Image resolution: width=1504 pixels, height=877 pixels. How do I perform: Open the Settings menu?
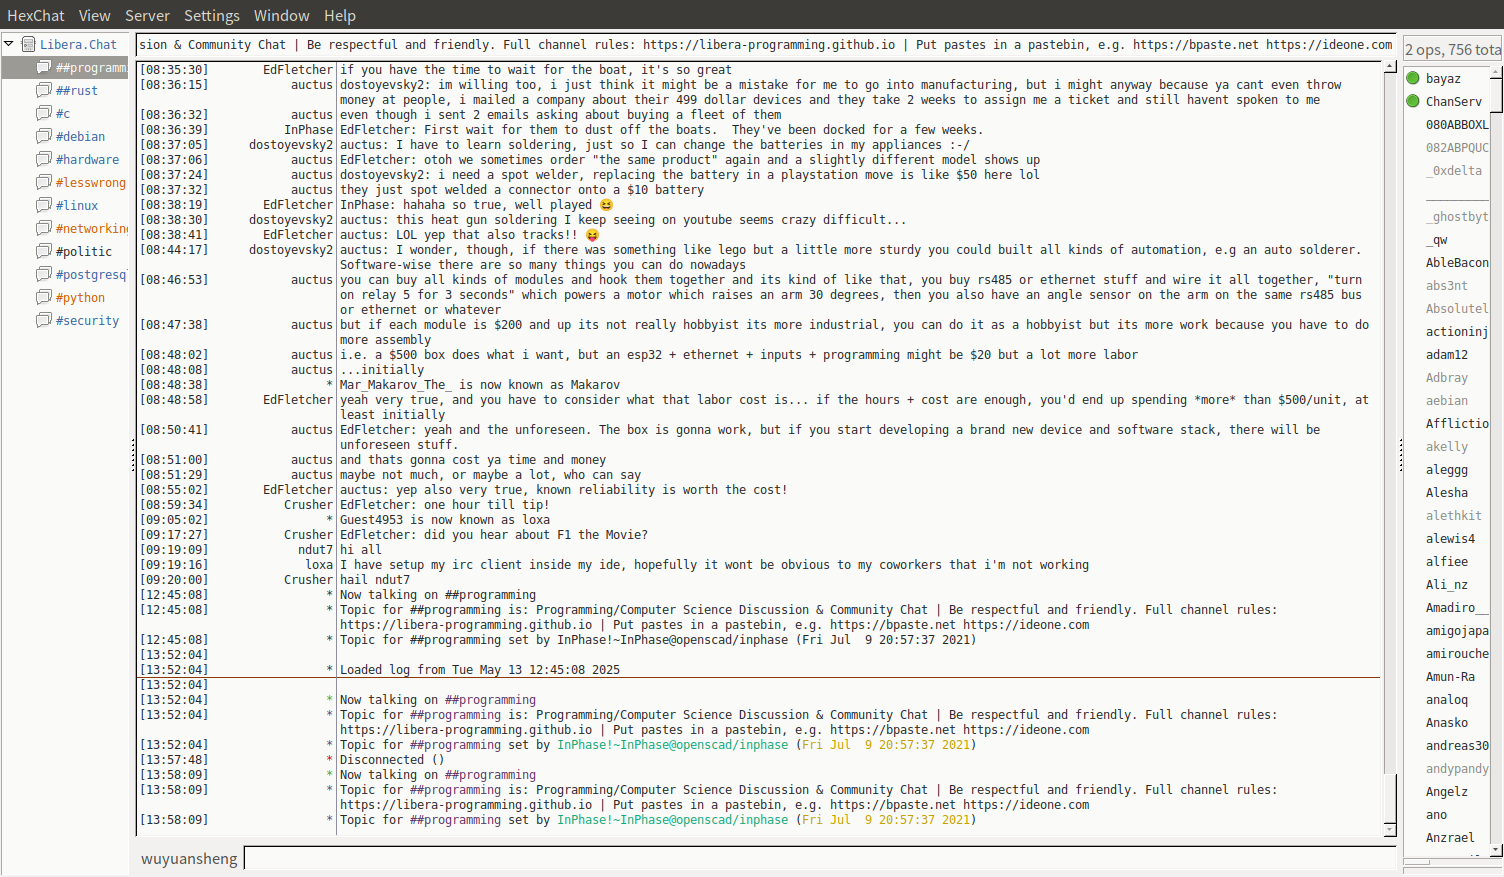coord(211,15)
